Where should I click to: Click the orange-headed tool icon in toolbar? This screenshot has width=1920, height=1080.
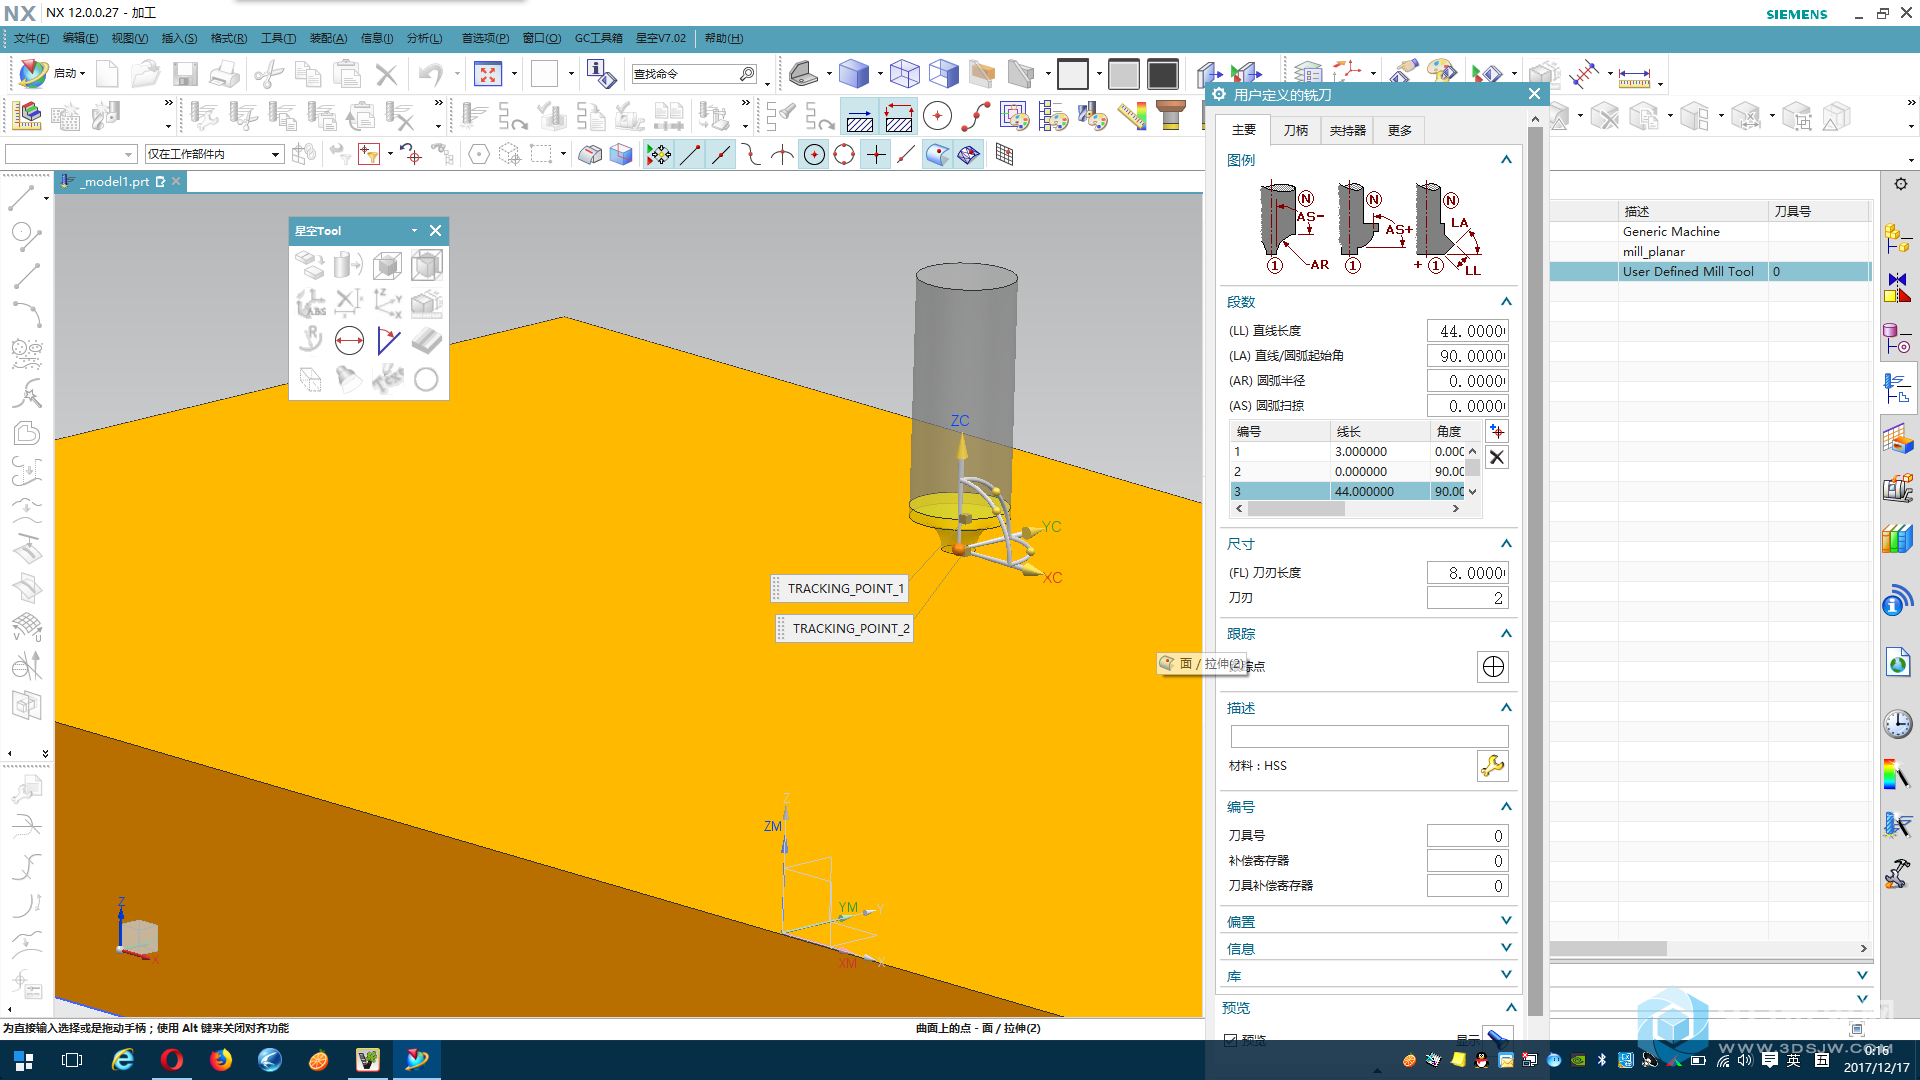tap(1171, 116)
